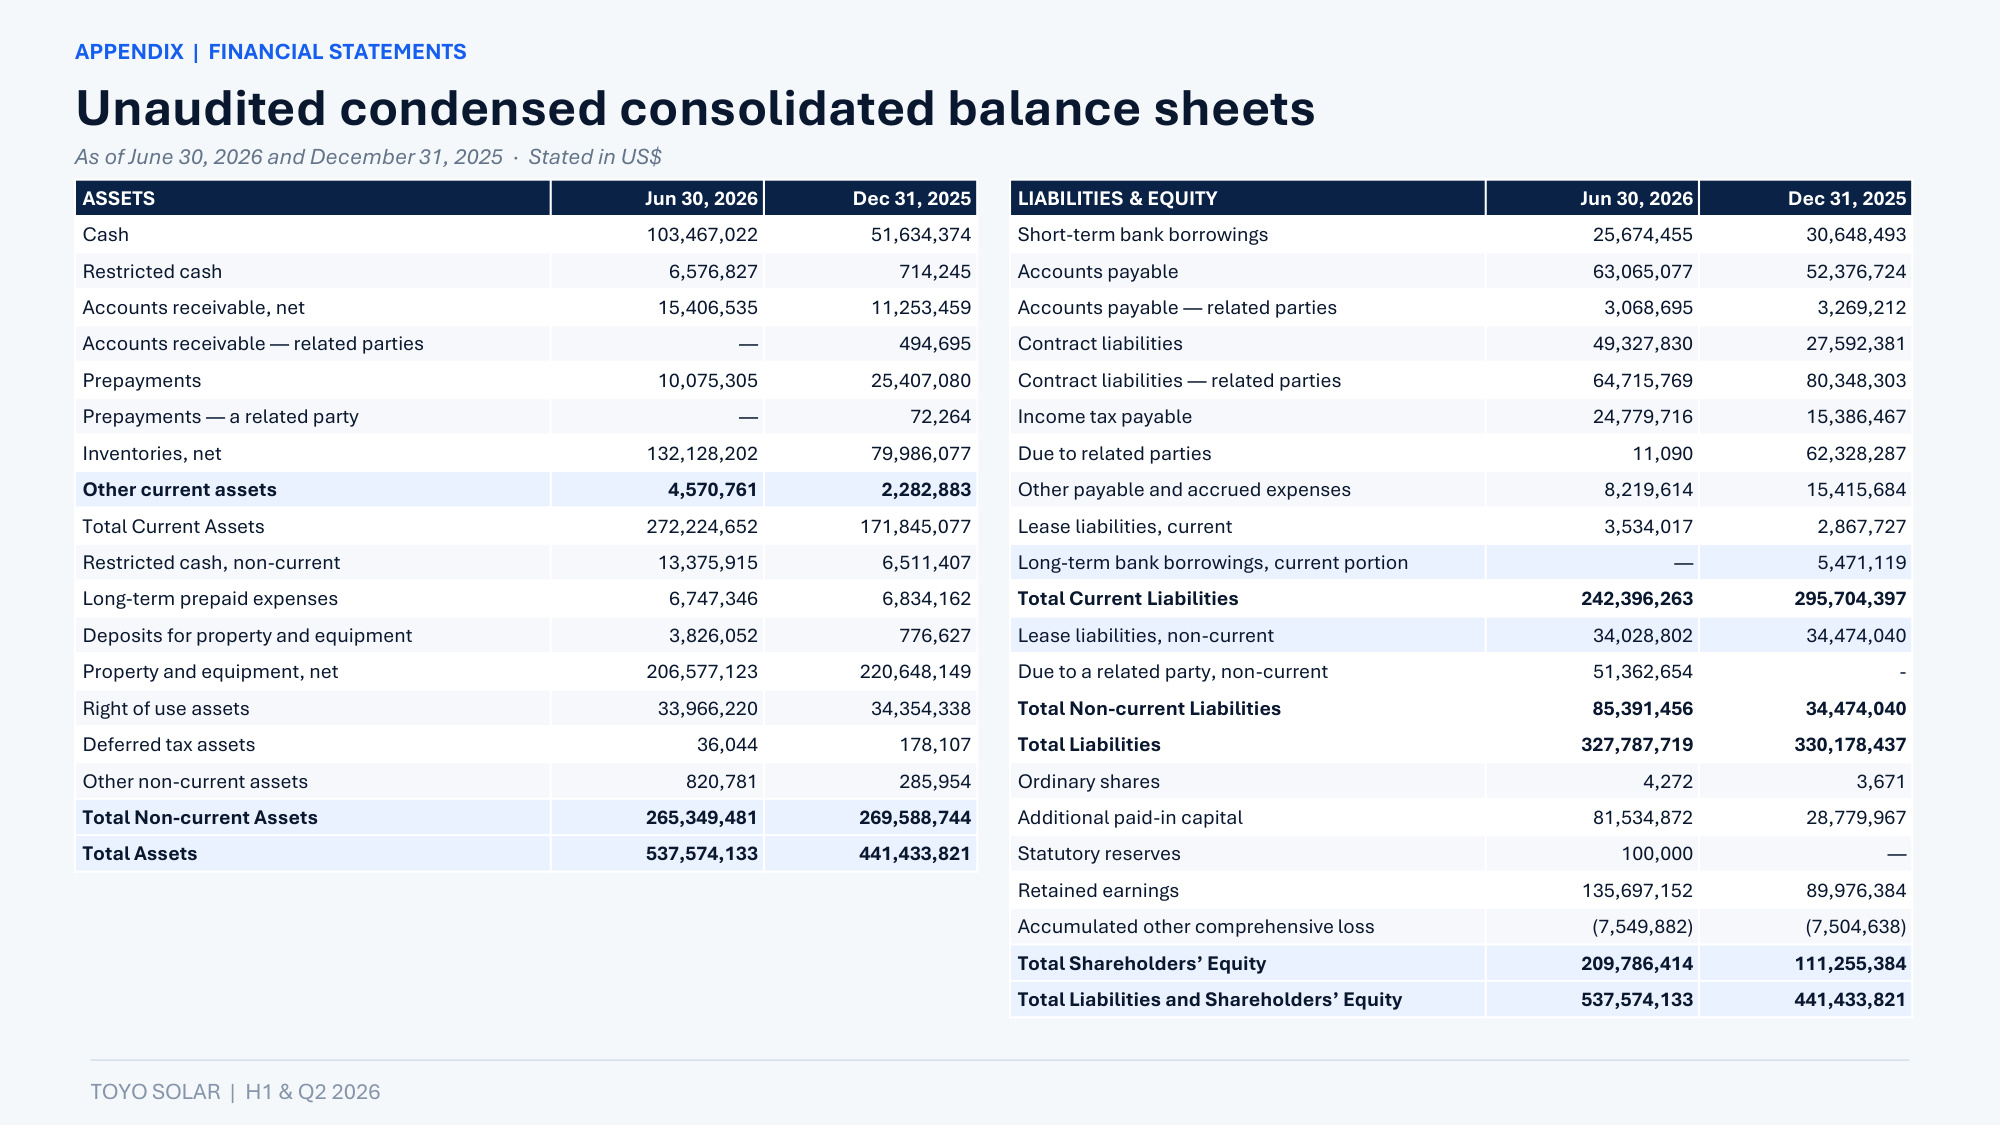Click Inventories, net value 132,128,202
Screen dimensions: 2000x1125
[702, 454]
